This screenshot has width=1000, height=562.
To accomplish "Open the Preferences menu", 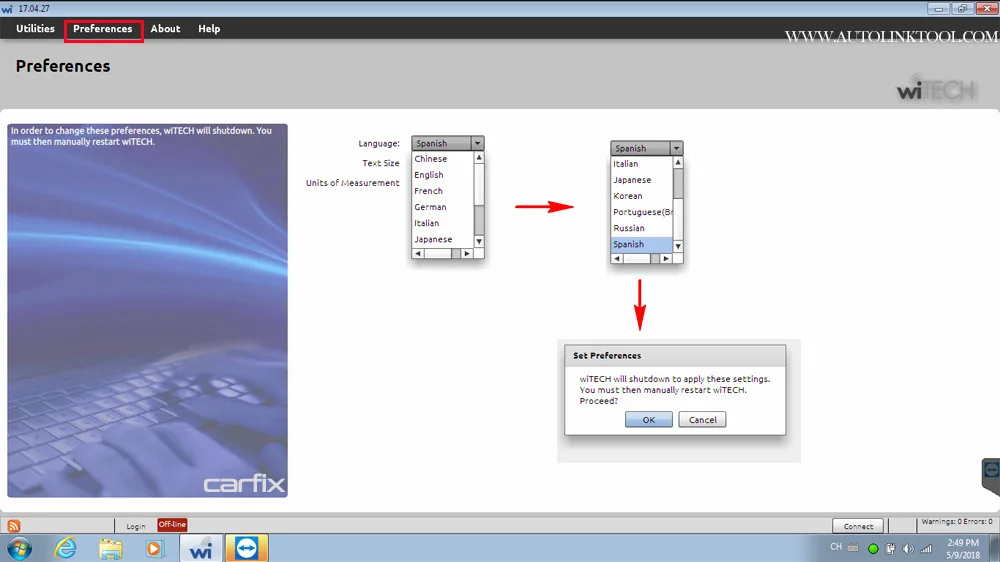I will (x=103, y=29).
